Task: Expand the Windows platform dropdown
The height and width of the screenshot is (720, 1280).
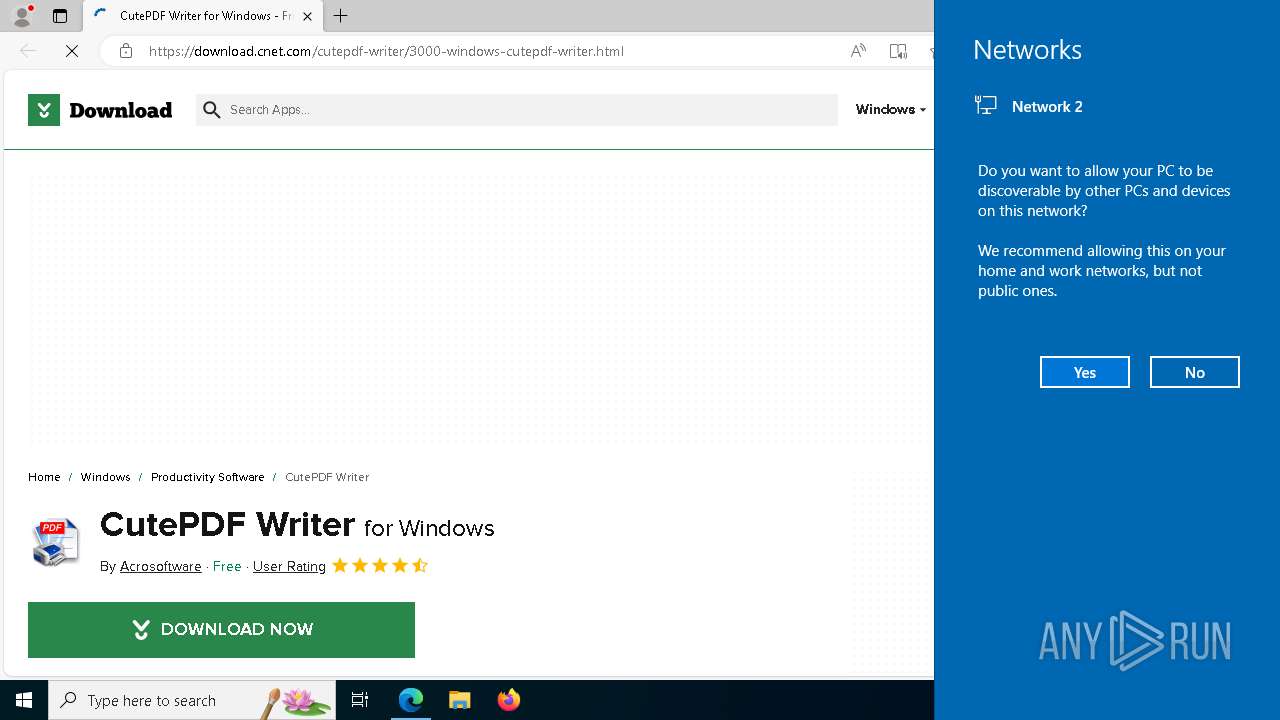Action: point(890,109)
